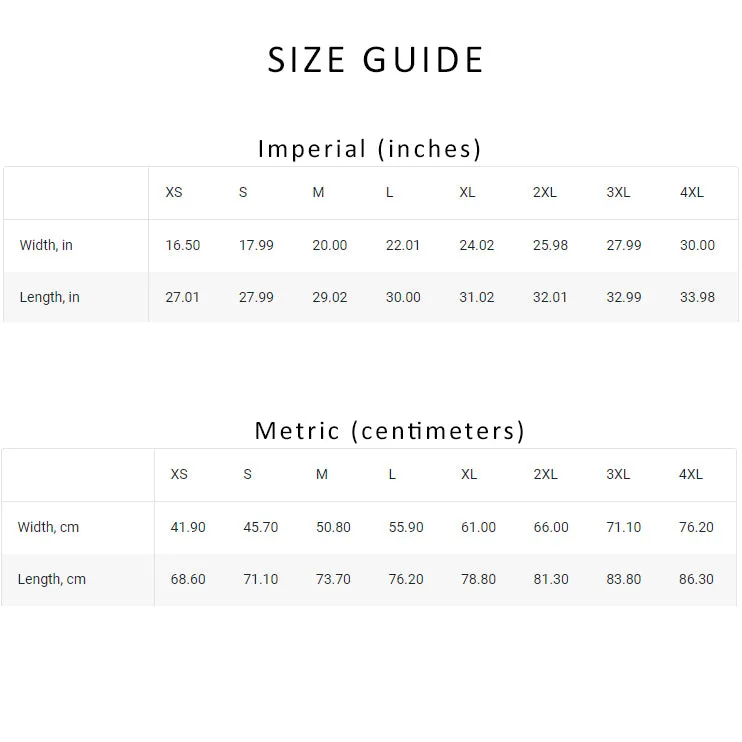The height and width of the screenshot is (742, 742).
Task: Click the SIZE GUIDE heading
Action: tap(375, 60)
